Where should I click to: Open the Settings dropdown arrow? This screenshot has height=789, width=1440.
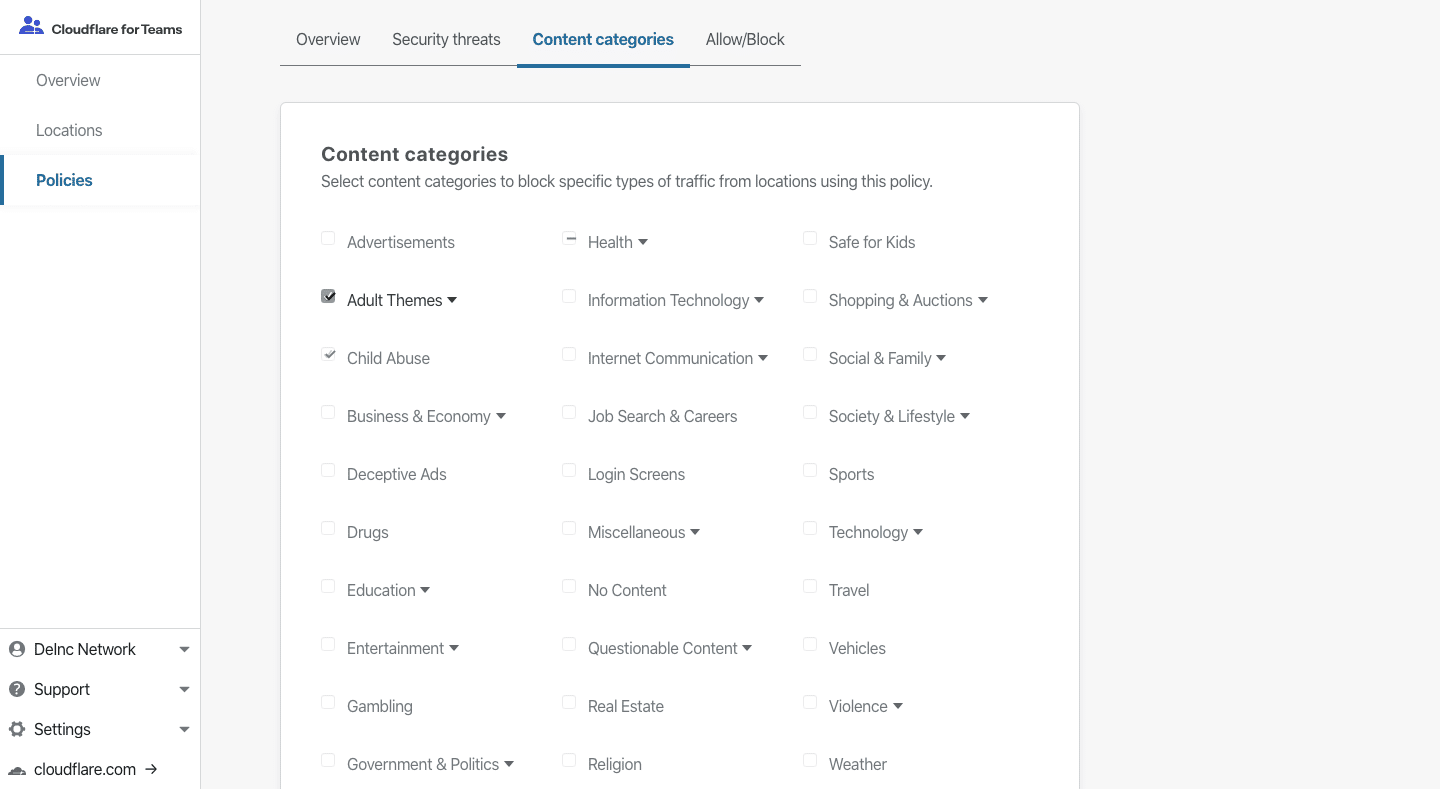[184, 729]
